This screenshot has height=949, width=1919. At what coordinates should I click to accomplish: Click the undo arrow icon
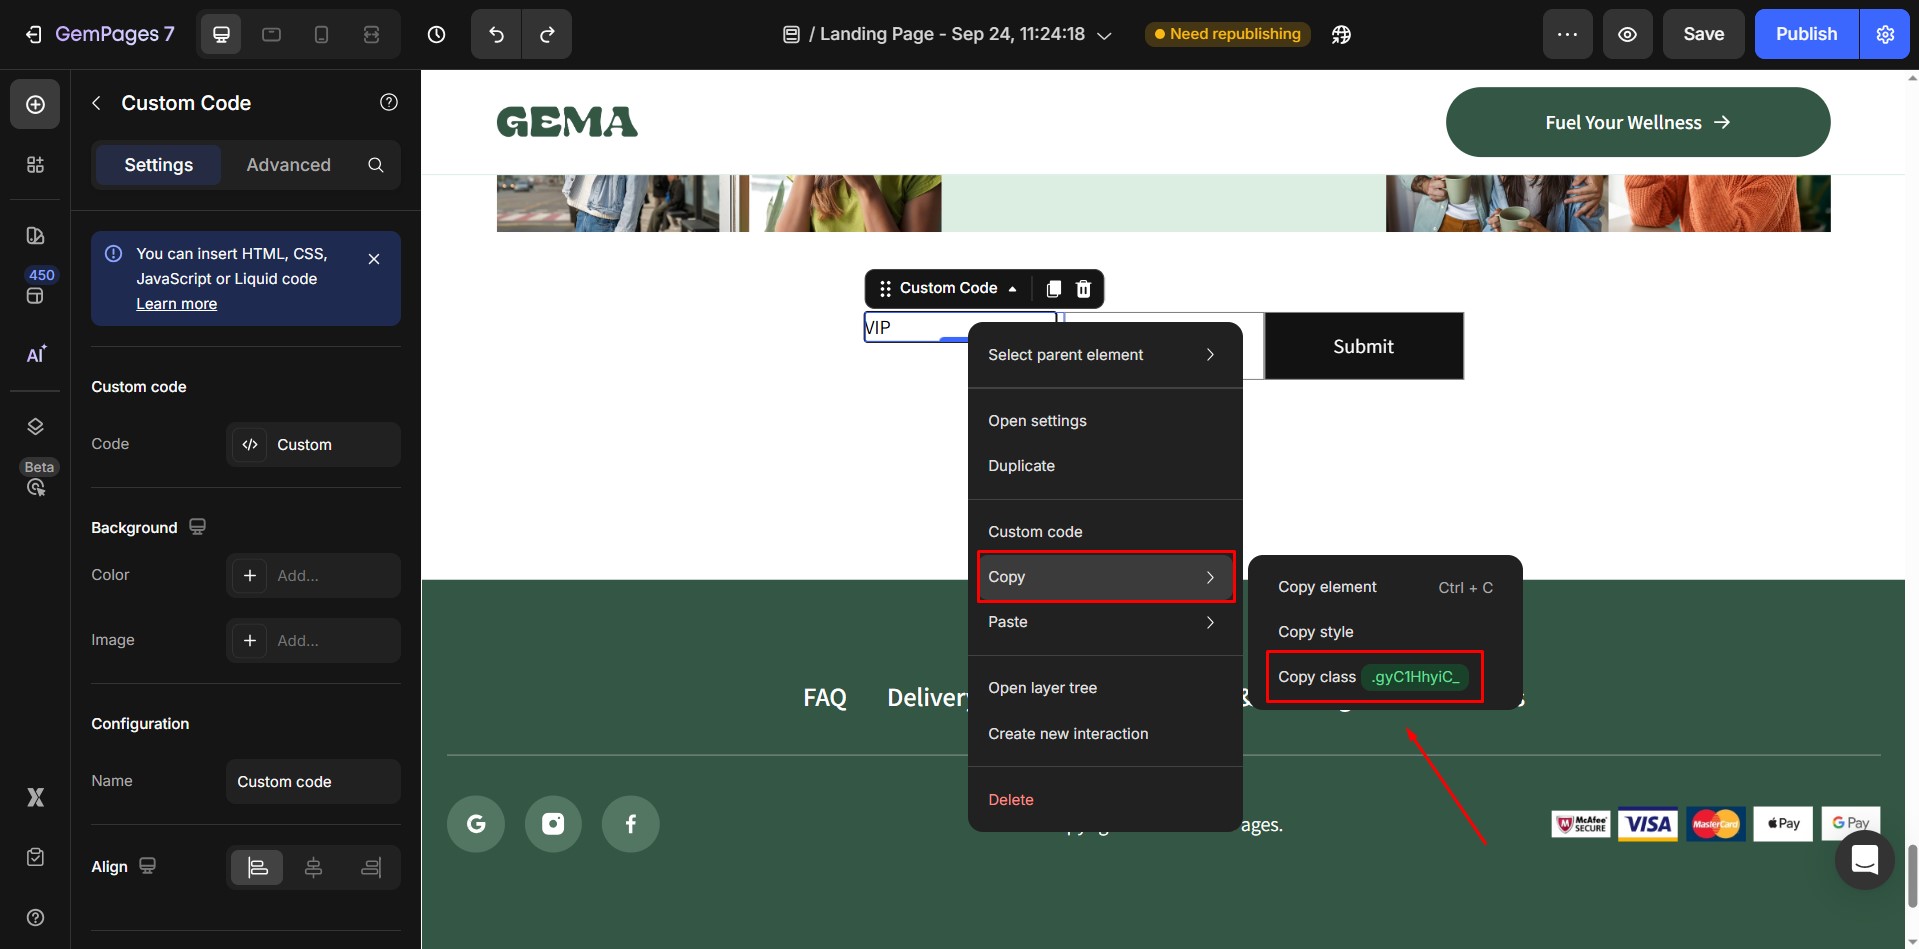coord(496,34)
